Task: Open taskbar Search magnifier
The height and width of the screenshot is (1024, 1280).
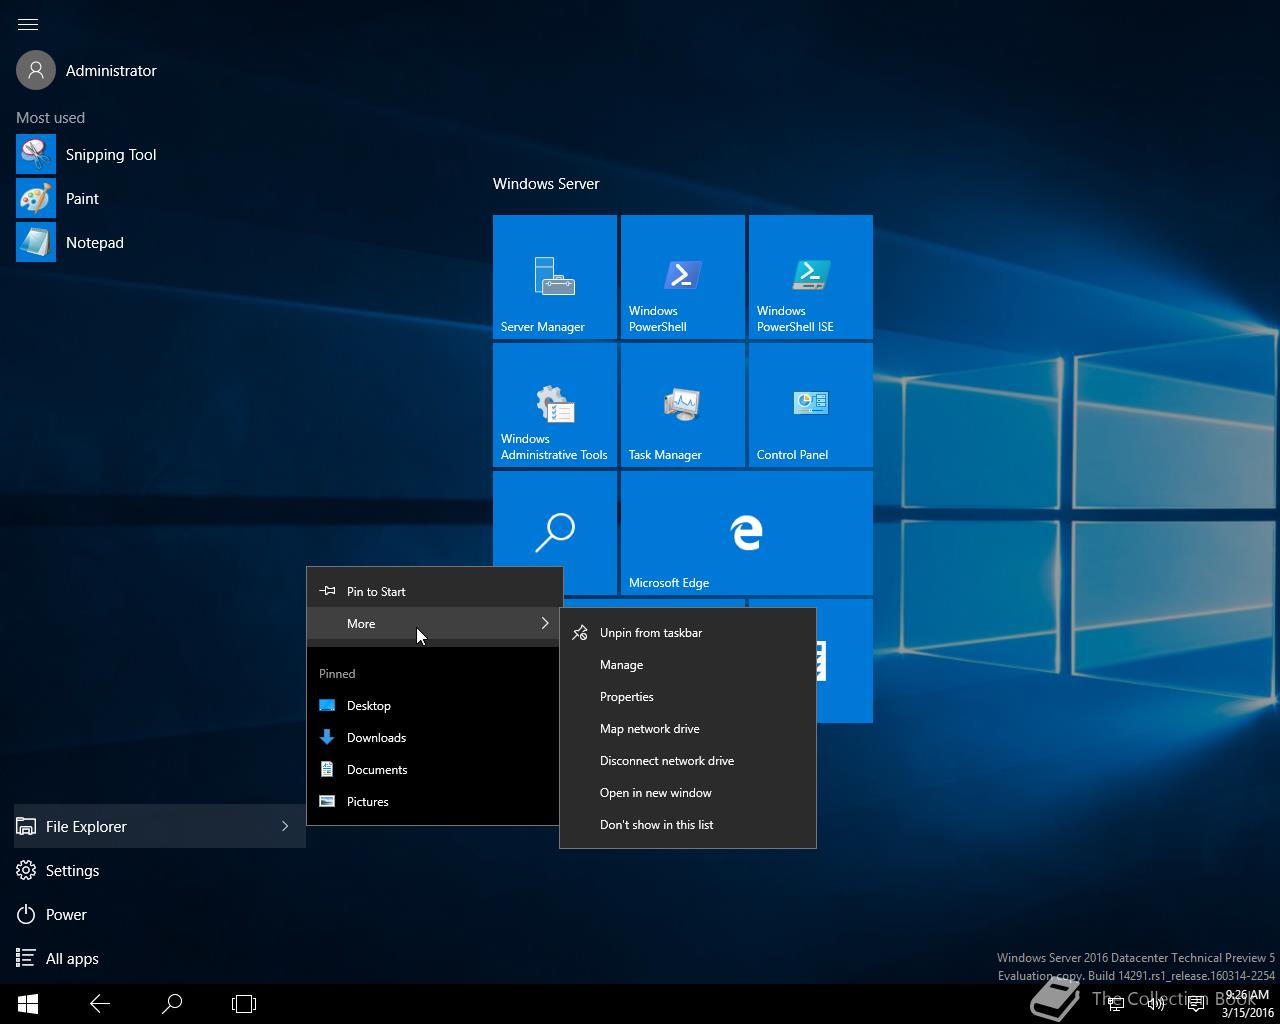Action: pos(172,1003)
